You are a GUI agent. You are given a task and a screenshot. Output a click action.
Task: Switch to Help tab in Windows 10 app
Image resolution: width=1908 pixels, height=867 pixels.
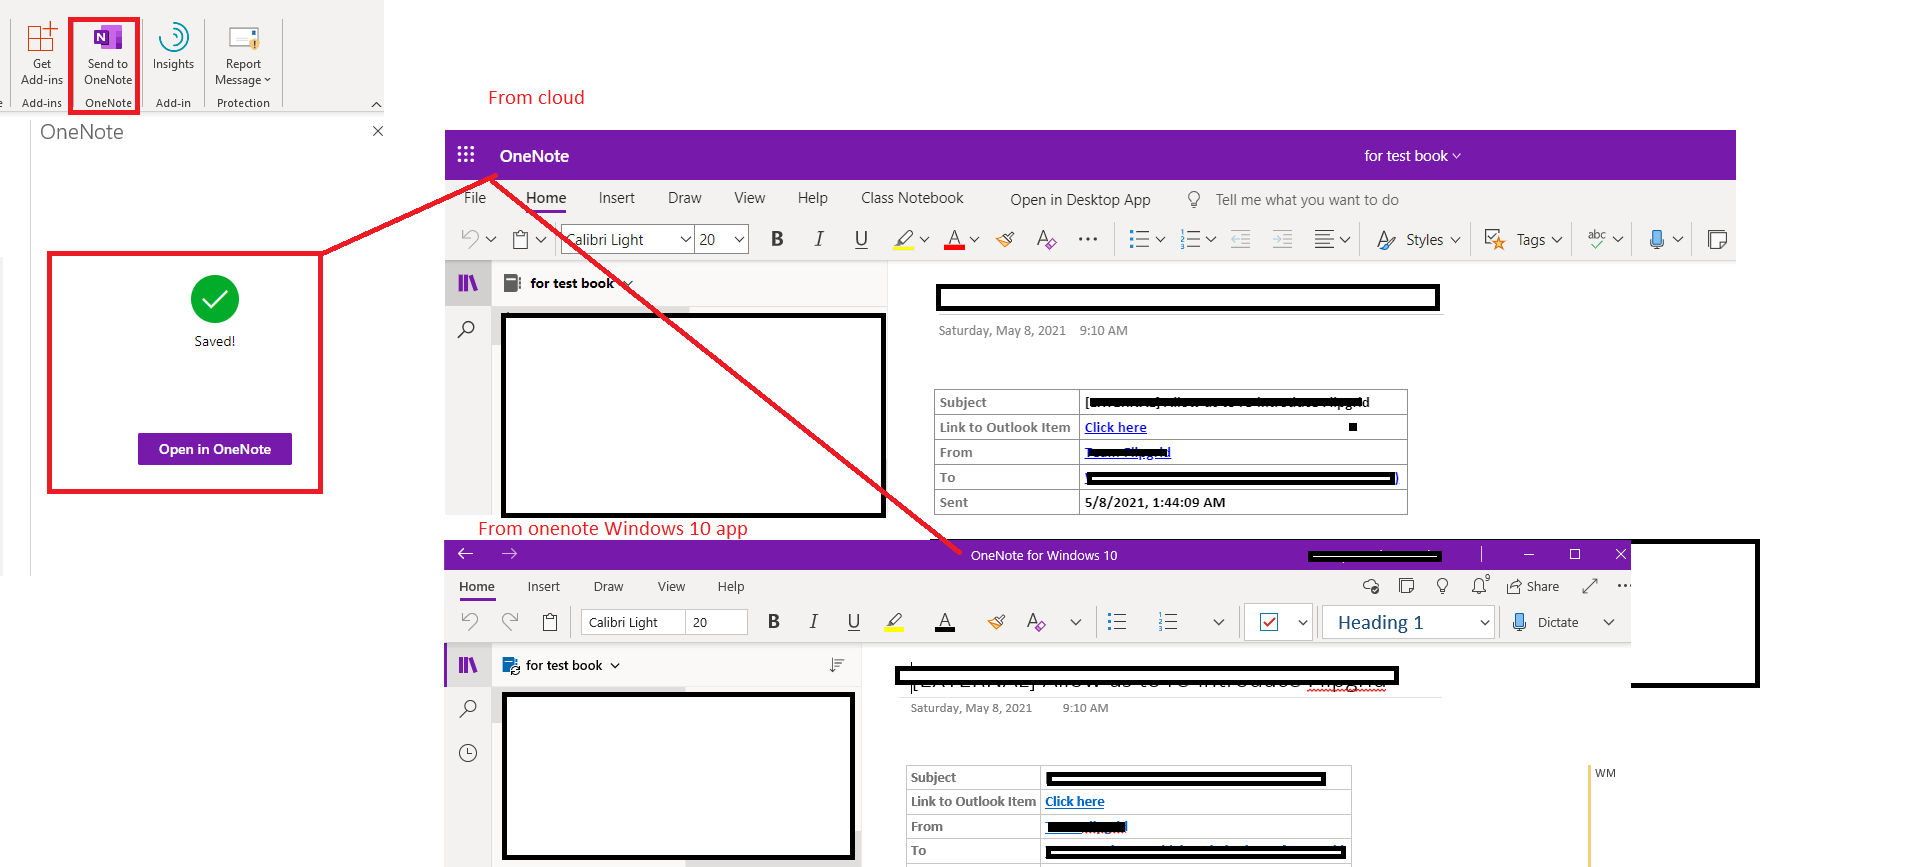click(731, 587)
